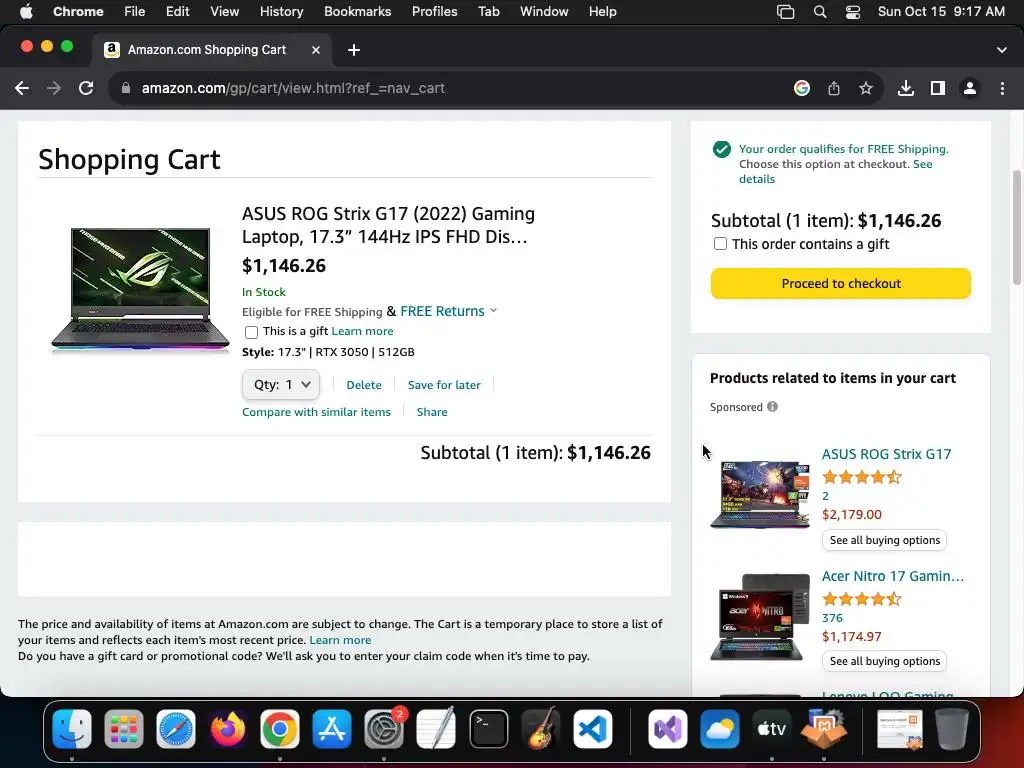Viewport: 1024px width, 768px height.
Task: Open Firefox in the Dock
Action: (x=228, y=729)
